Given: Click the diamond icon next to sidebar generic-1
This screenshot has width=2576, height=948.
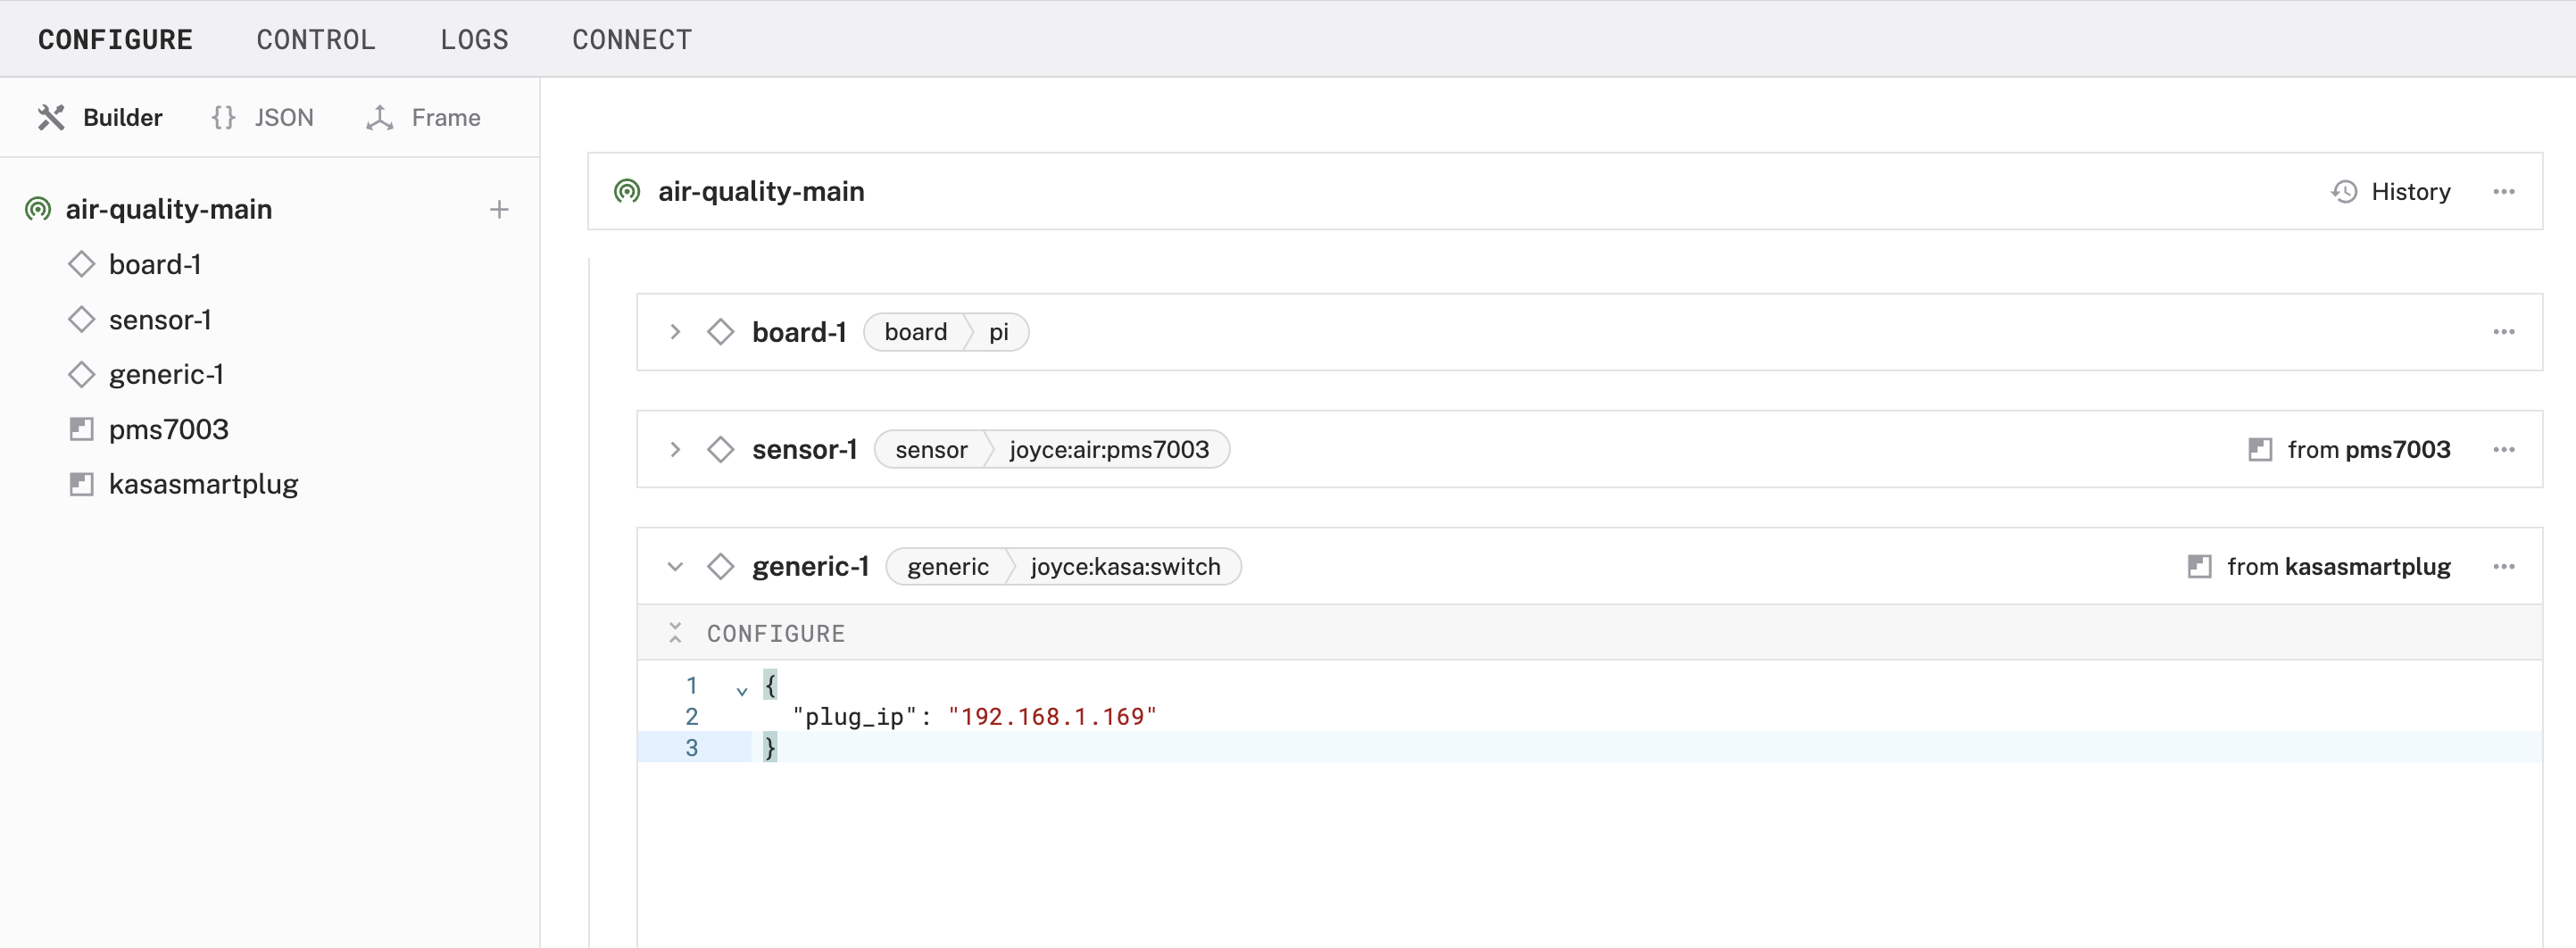Looking at the screenshot, I should click(81, 374).
